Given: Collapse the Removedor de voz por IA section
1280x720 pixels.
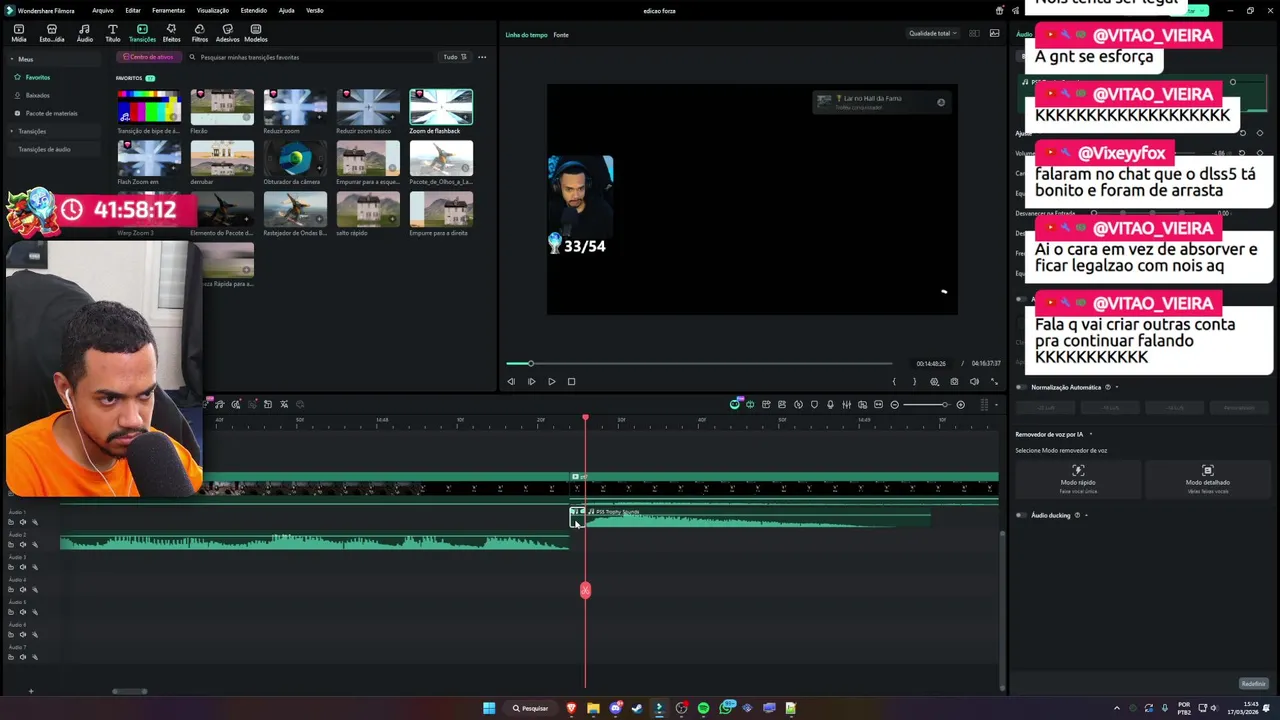Looking at the screenshot, I should tap(1091, 434).
